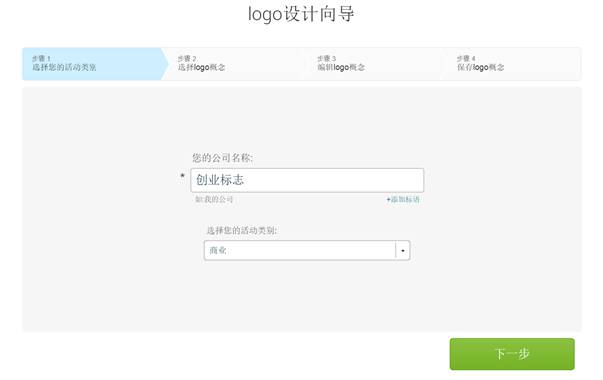The height and width of the screenshot is (380, 603).
Task: Click the 创业标志 text in the input
Action: tap(220, 180)
